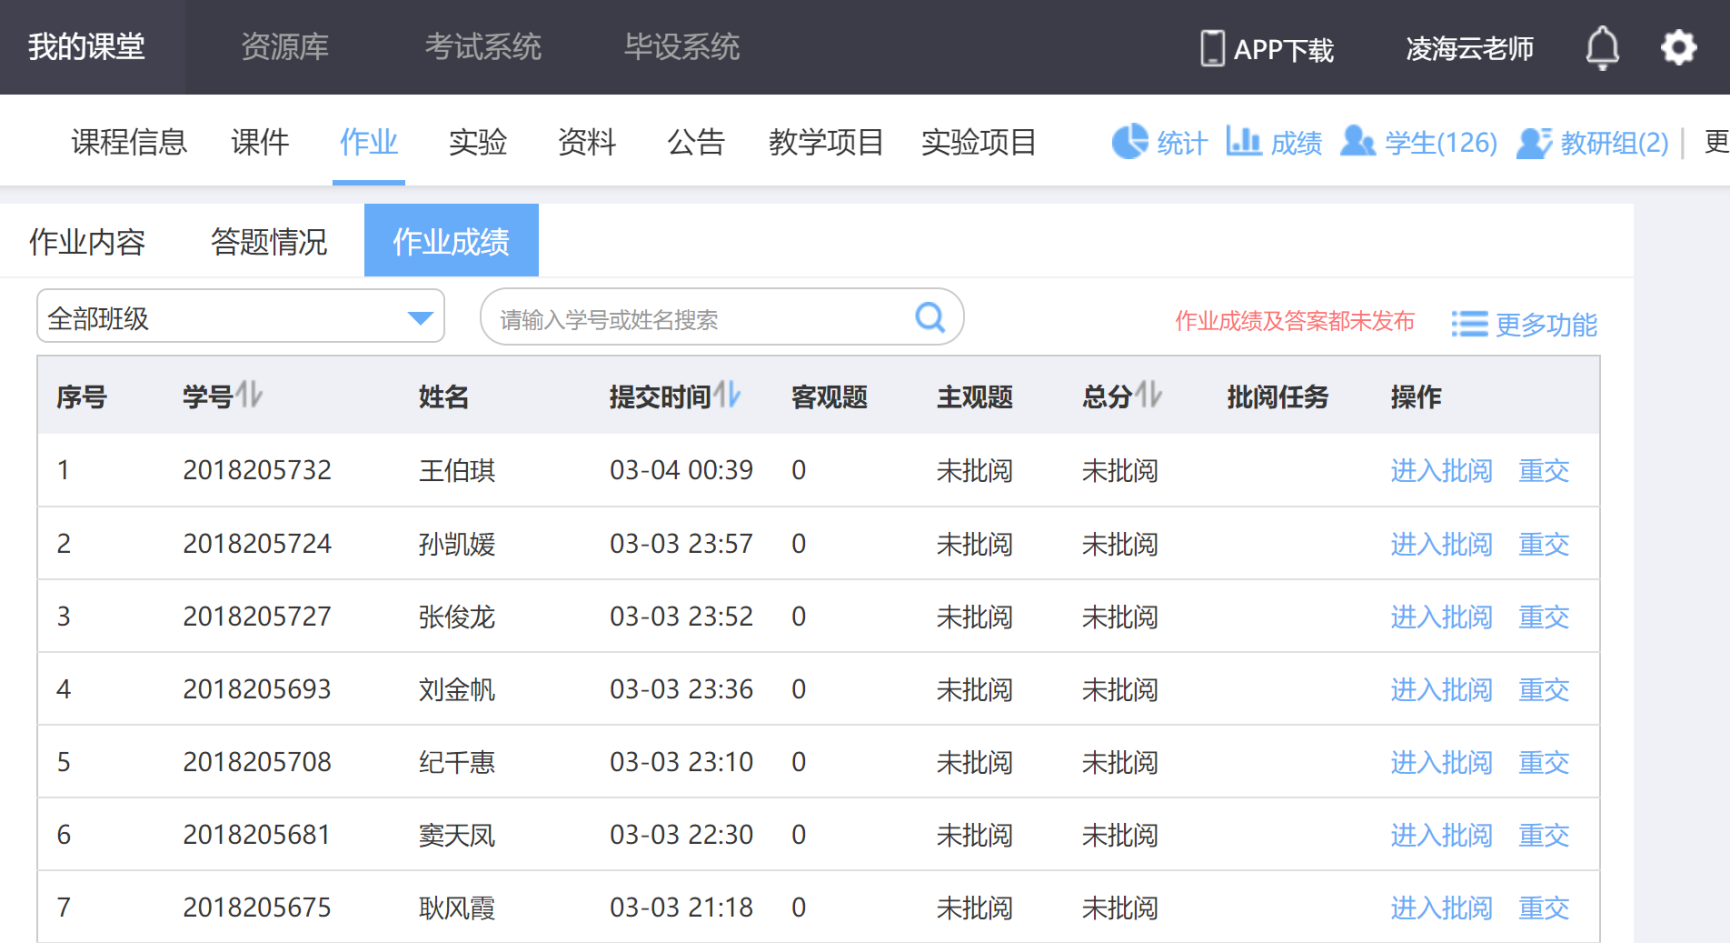Open the 更多功能 list menu
The height and width of the screenshot is (943, 1731).
(1524, 324)
